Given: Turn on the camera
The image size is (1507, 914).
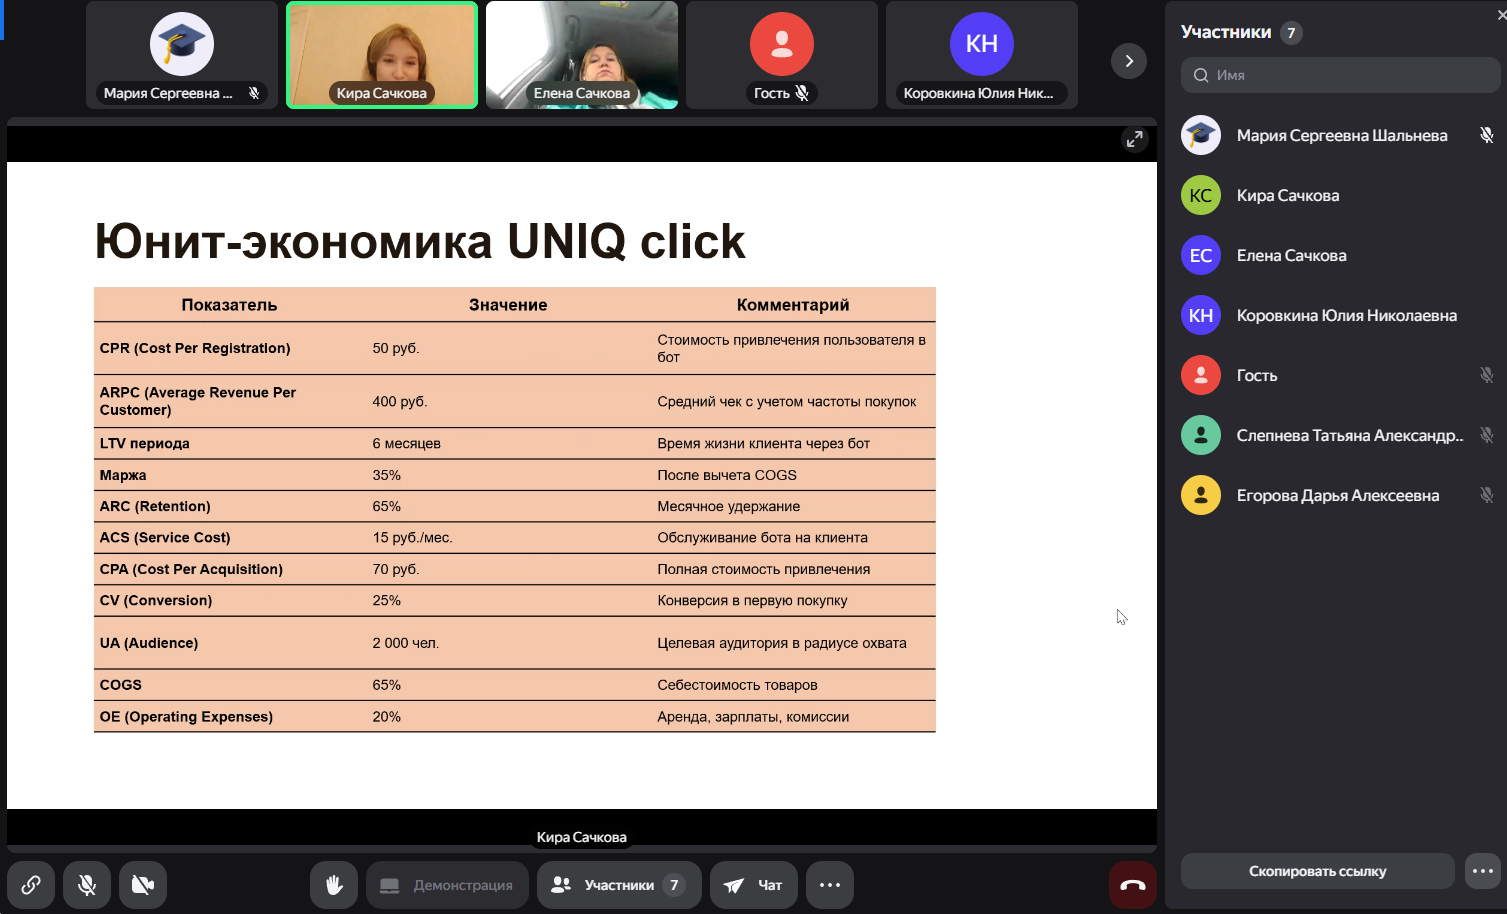Looking at the screenshot, I should (143, 885).
